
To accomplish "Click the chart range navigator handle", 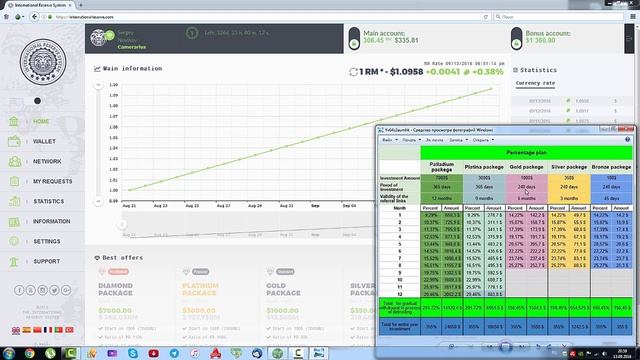I will click(x=122, y=224).
